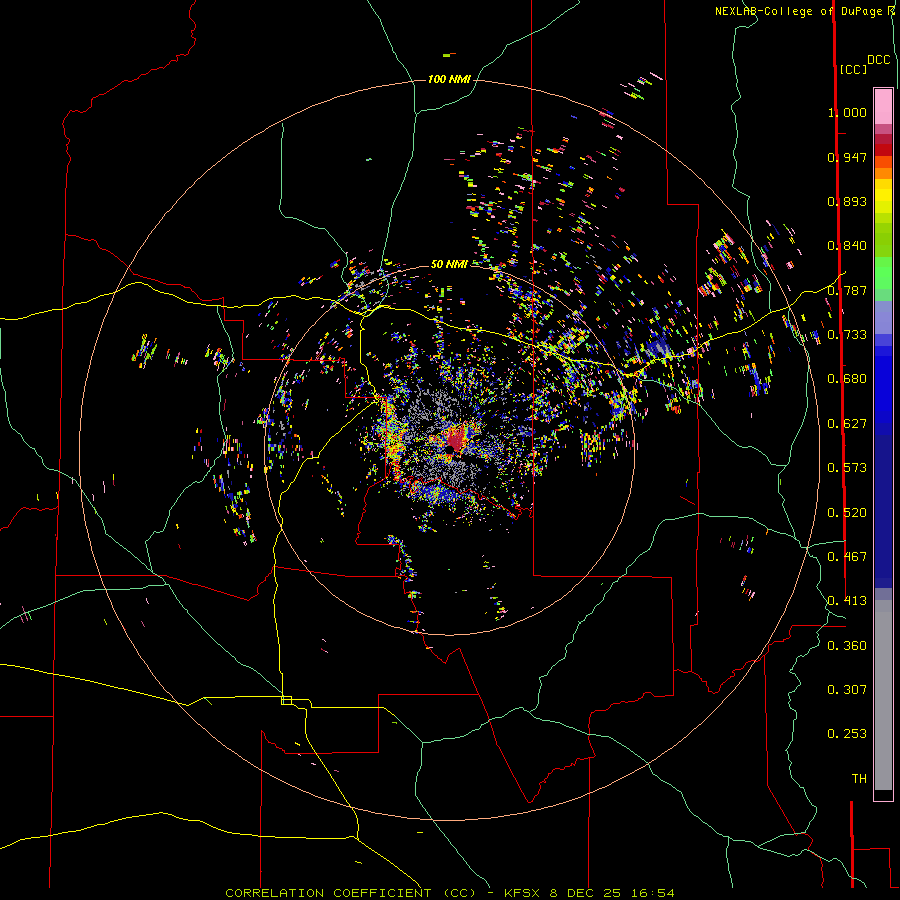
Task: Select the 0.467 scale value
Action: click(847, 557)
